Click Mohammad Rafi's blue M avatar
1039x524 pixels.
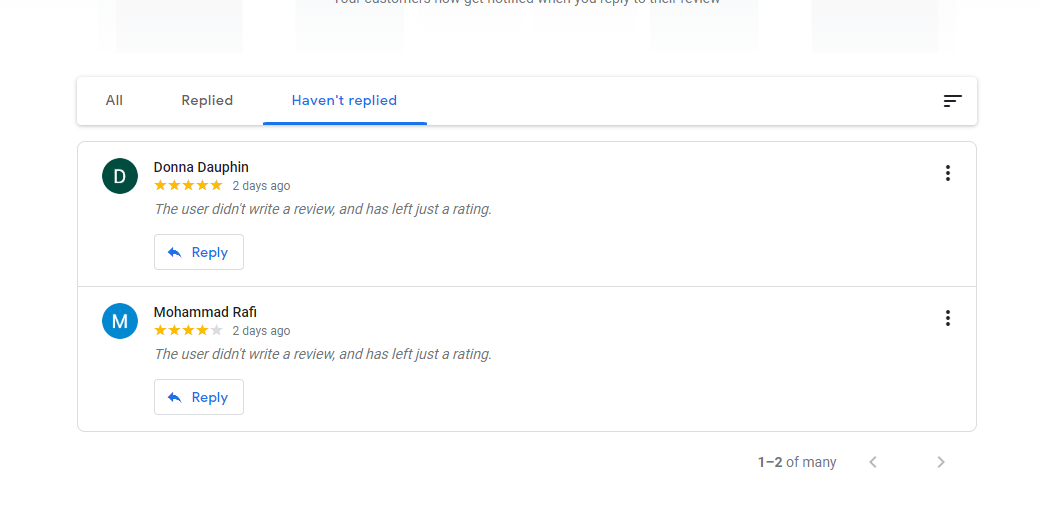[x=120, y=321]
